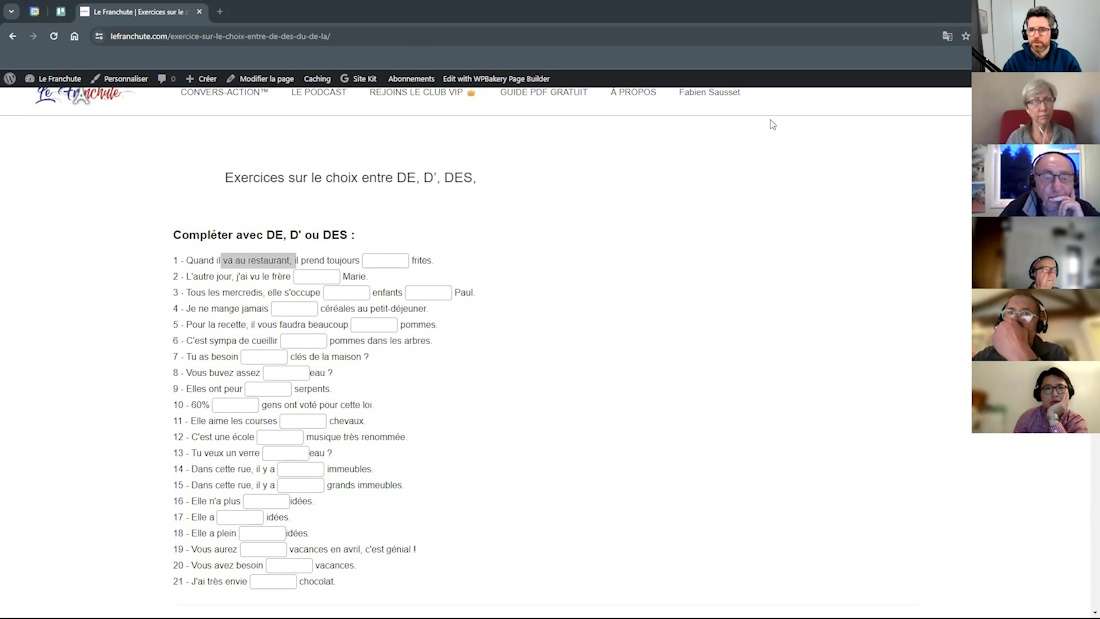The image size is (1100, 619).
Task: Click the blank after 'Elle a plein'
Action: 262,534
